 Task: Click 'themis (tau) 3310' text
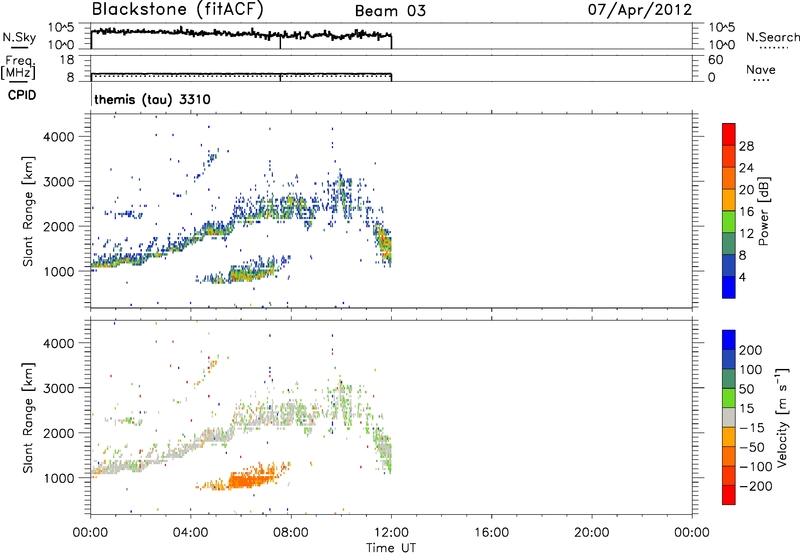[152, 99]
